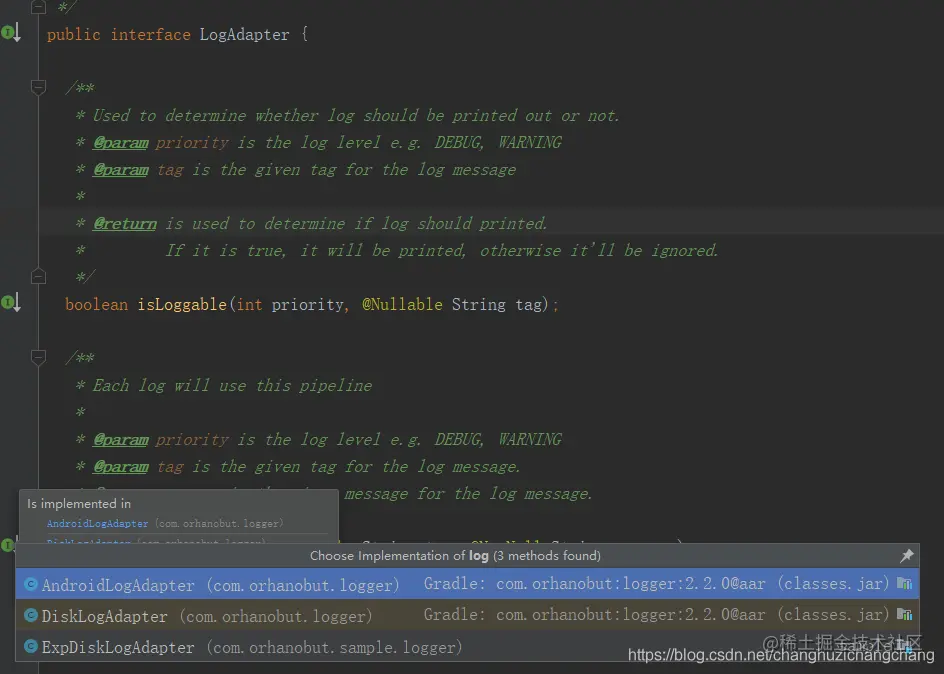Image resolution: width=944 pixels, height=674 pixels.
Task: Click Gradle library text in AndroidLogAdapter row
Action: pos(656,583)
